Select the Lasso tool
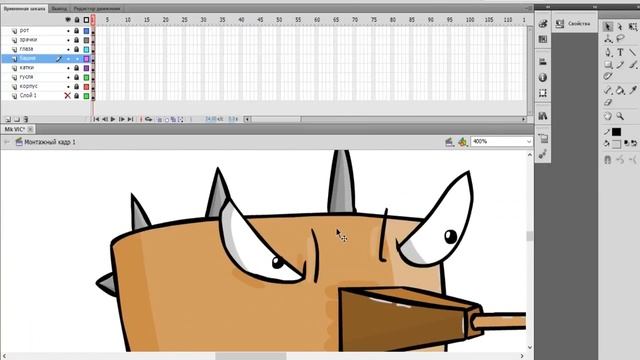This screenshot has width=640, height=360. [x=620, y=39]
